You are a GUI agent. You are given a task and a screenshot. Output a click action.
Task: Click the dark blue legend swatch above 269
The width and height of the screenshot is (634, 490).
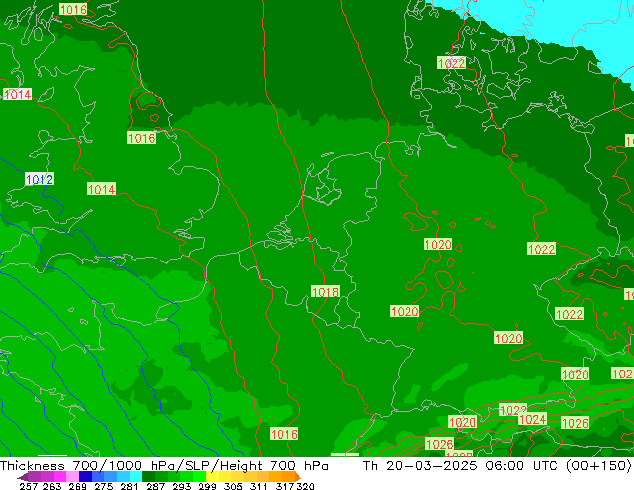85,476
